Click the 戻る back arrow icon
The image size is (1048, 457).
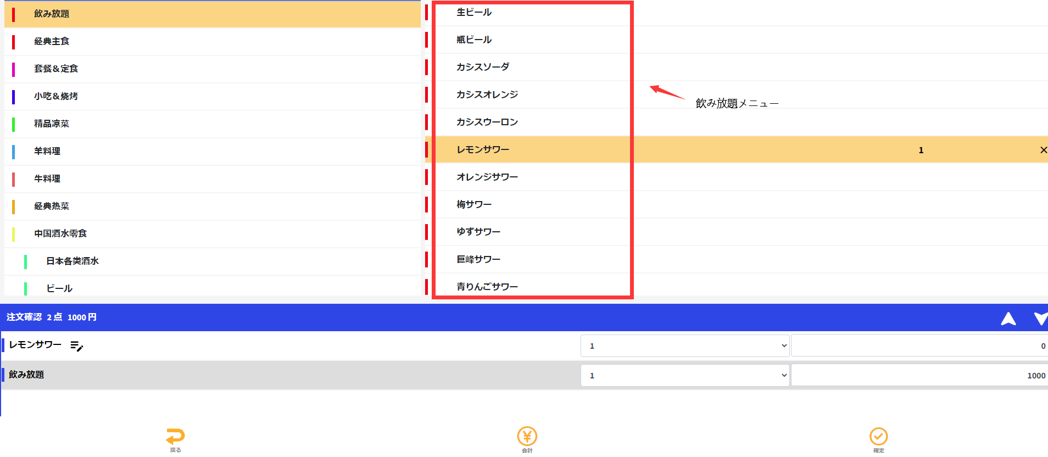click(175, 436)
